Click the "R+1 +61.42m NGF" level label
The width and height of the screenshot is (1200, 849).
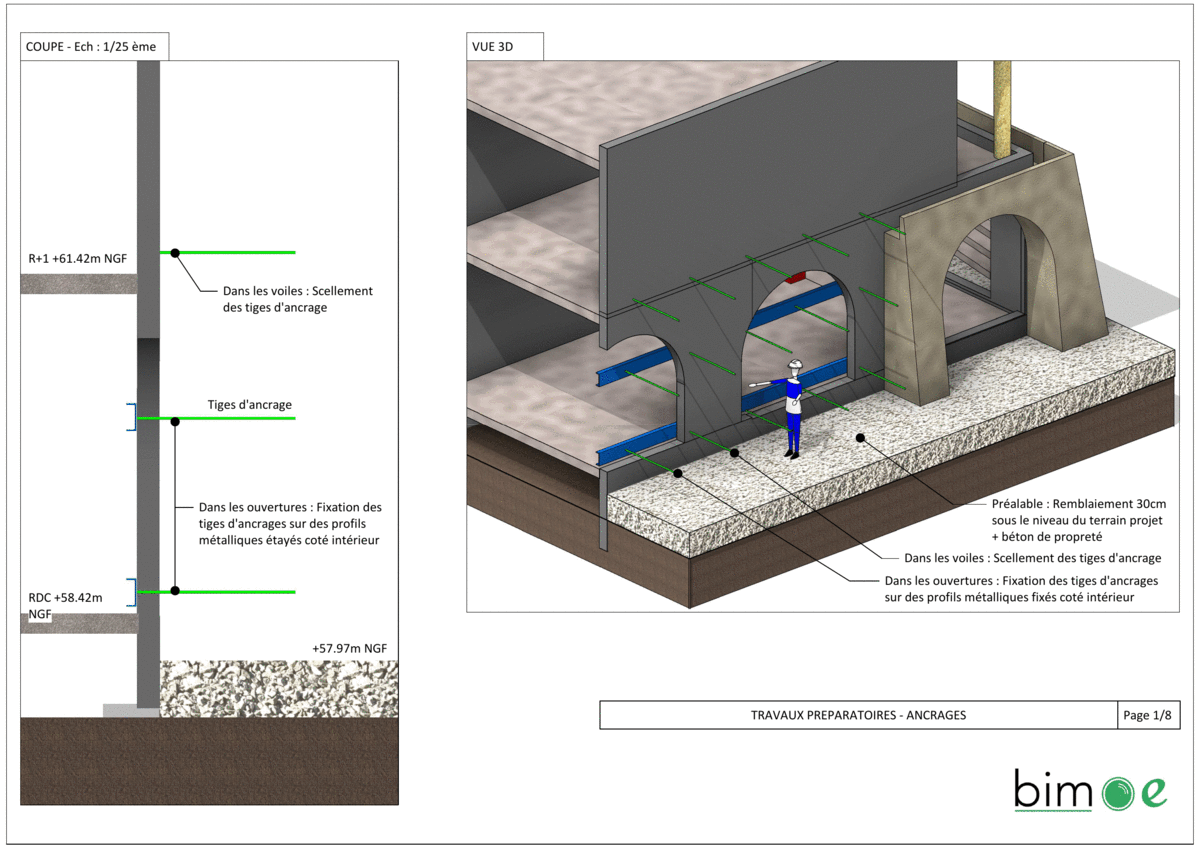[78, 259]
